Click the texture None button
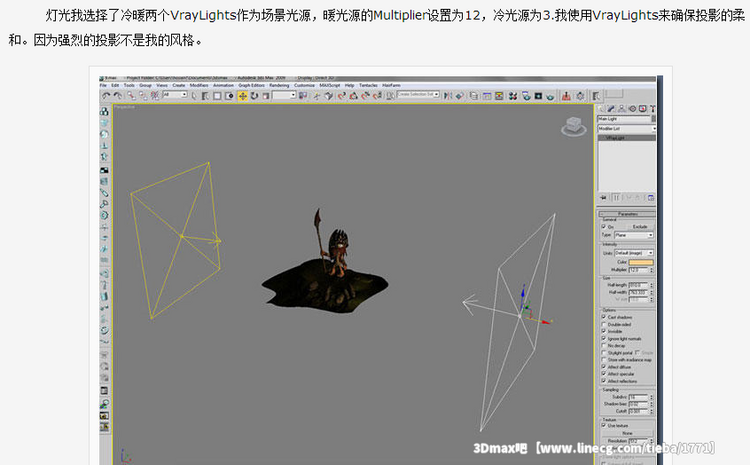This screenshot has width=750, height=465. [627, 433]
